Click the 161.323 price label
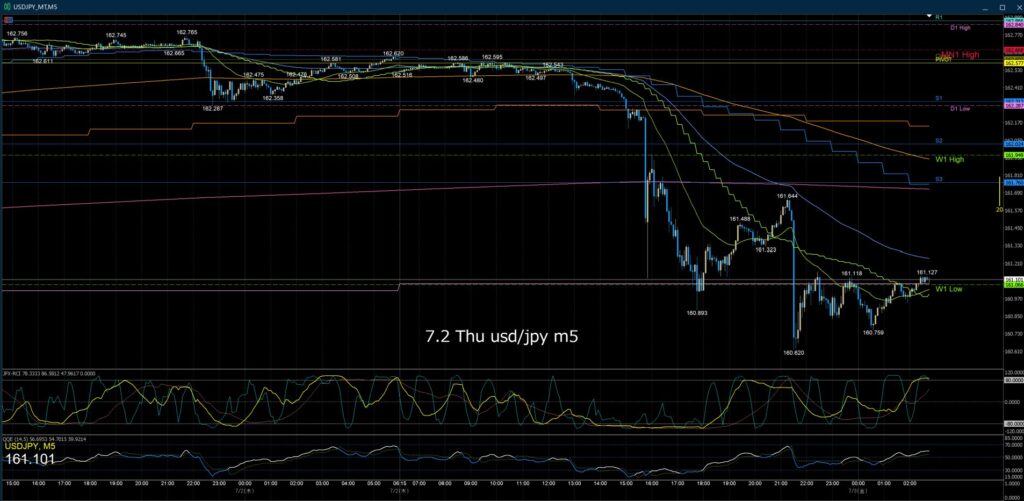Screen dimensions: 1024x501 tap(765, 250)
